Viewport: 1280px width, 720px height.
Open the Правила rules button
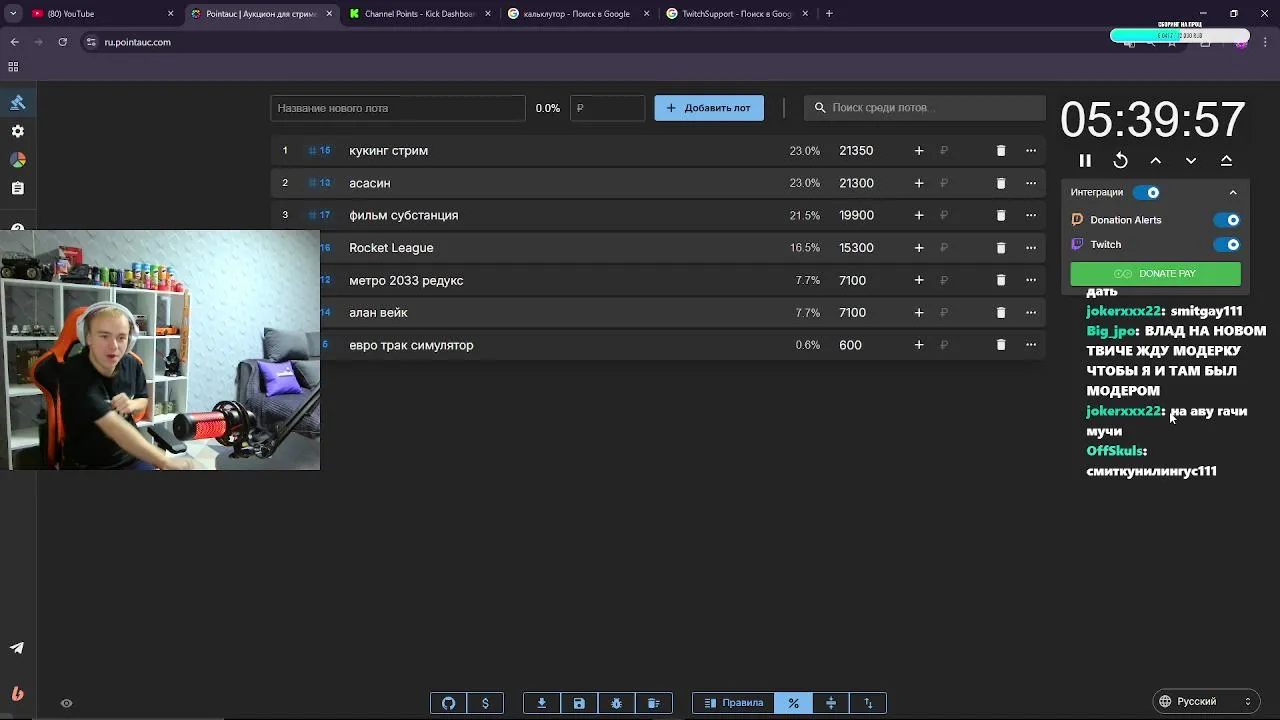click(x=734, y=703)
